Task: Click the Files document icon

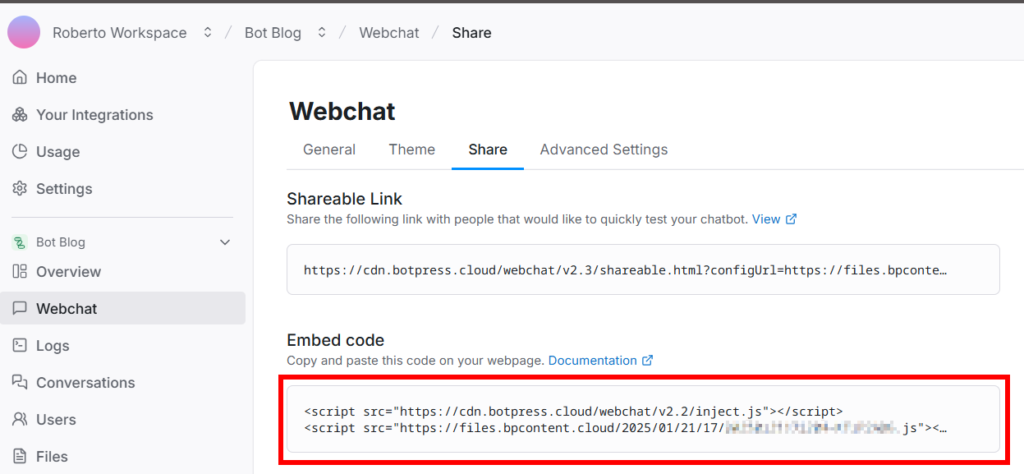Action: [x=20, y=456]
